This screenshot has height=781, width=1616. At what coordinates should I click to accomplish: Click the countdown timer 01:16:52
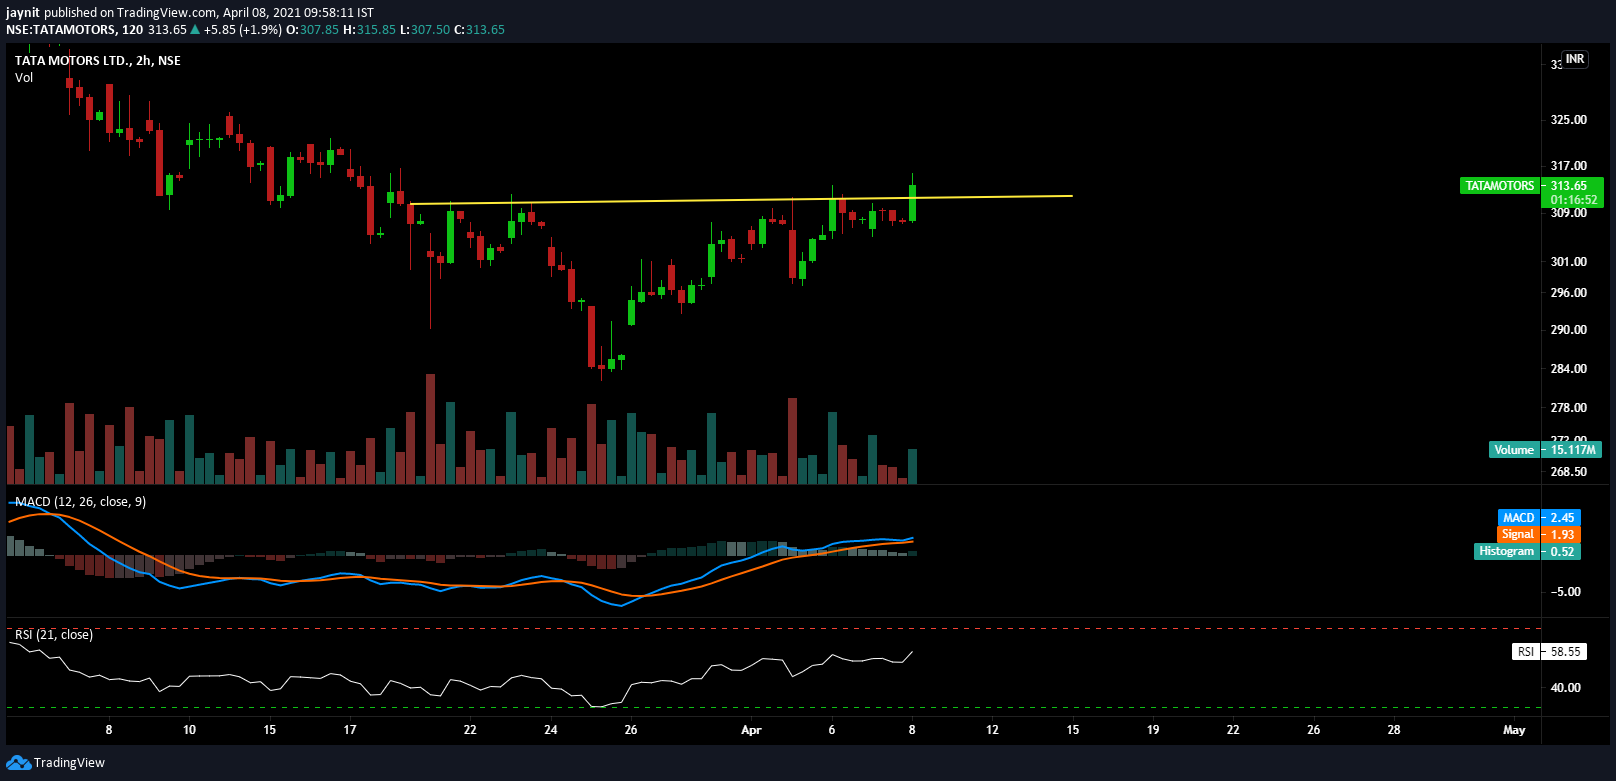(x=1573, y=200)
